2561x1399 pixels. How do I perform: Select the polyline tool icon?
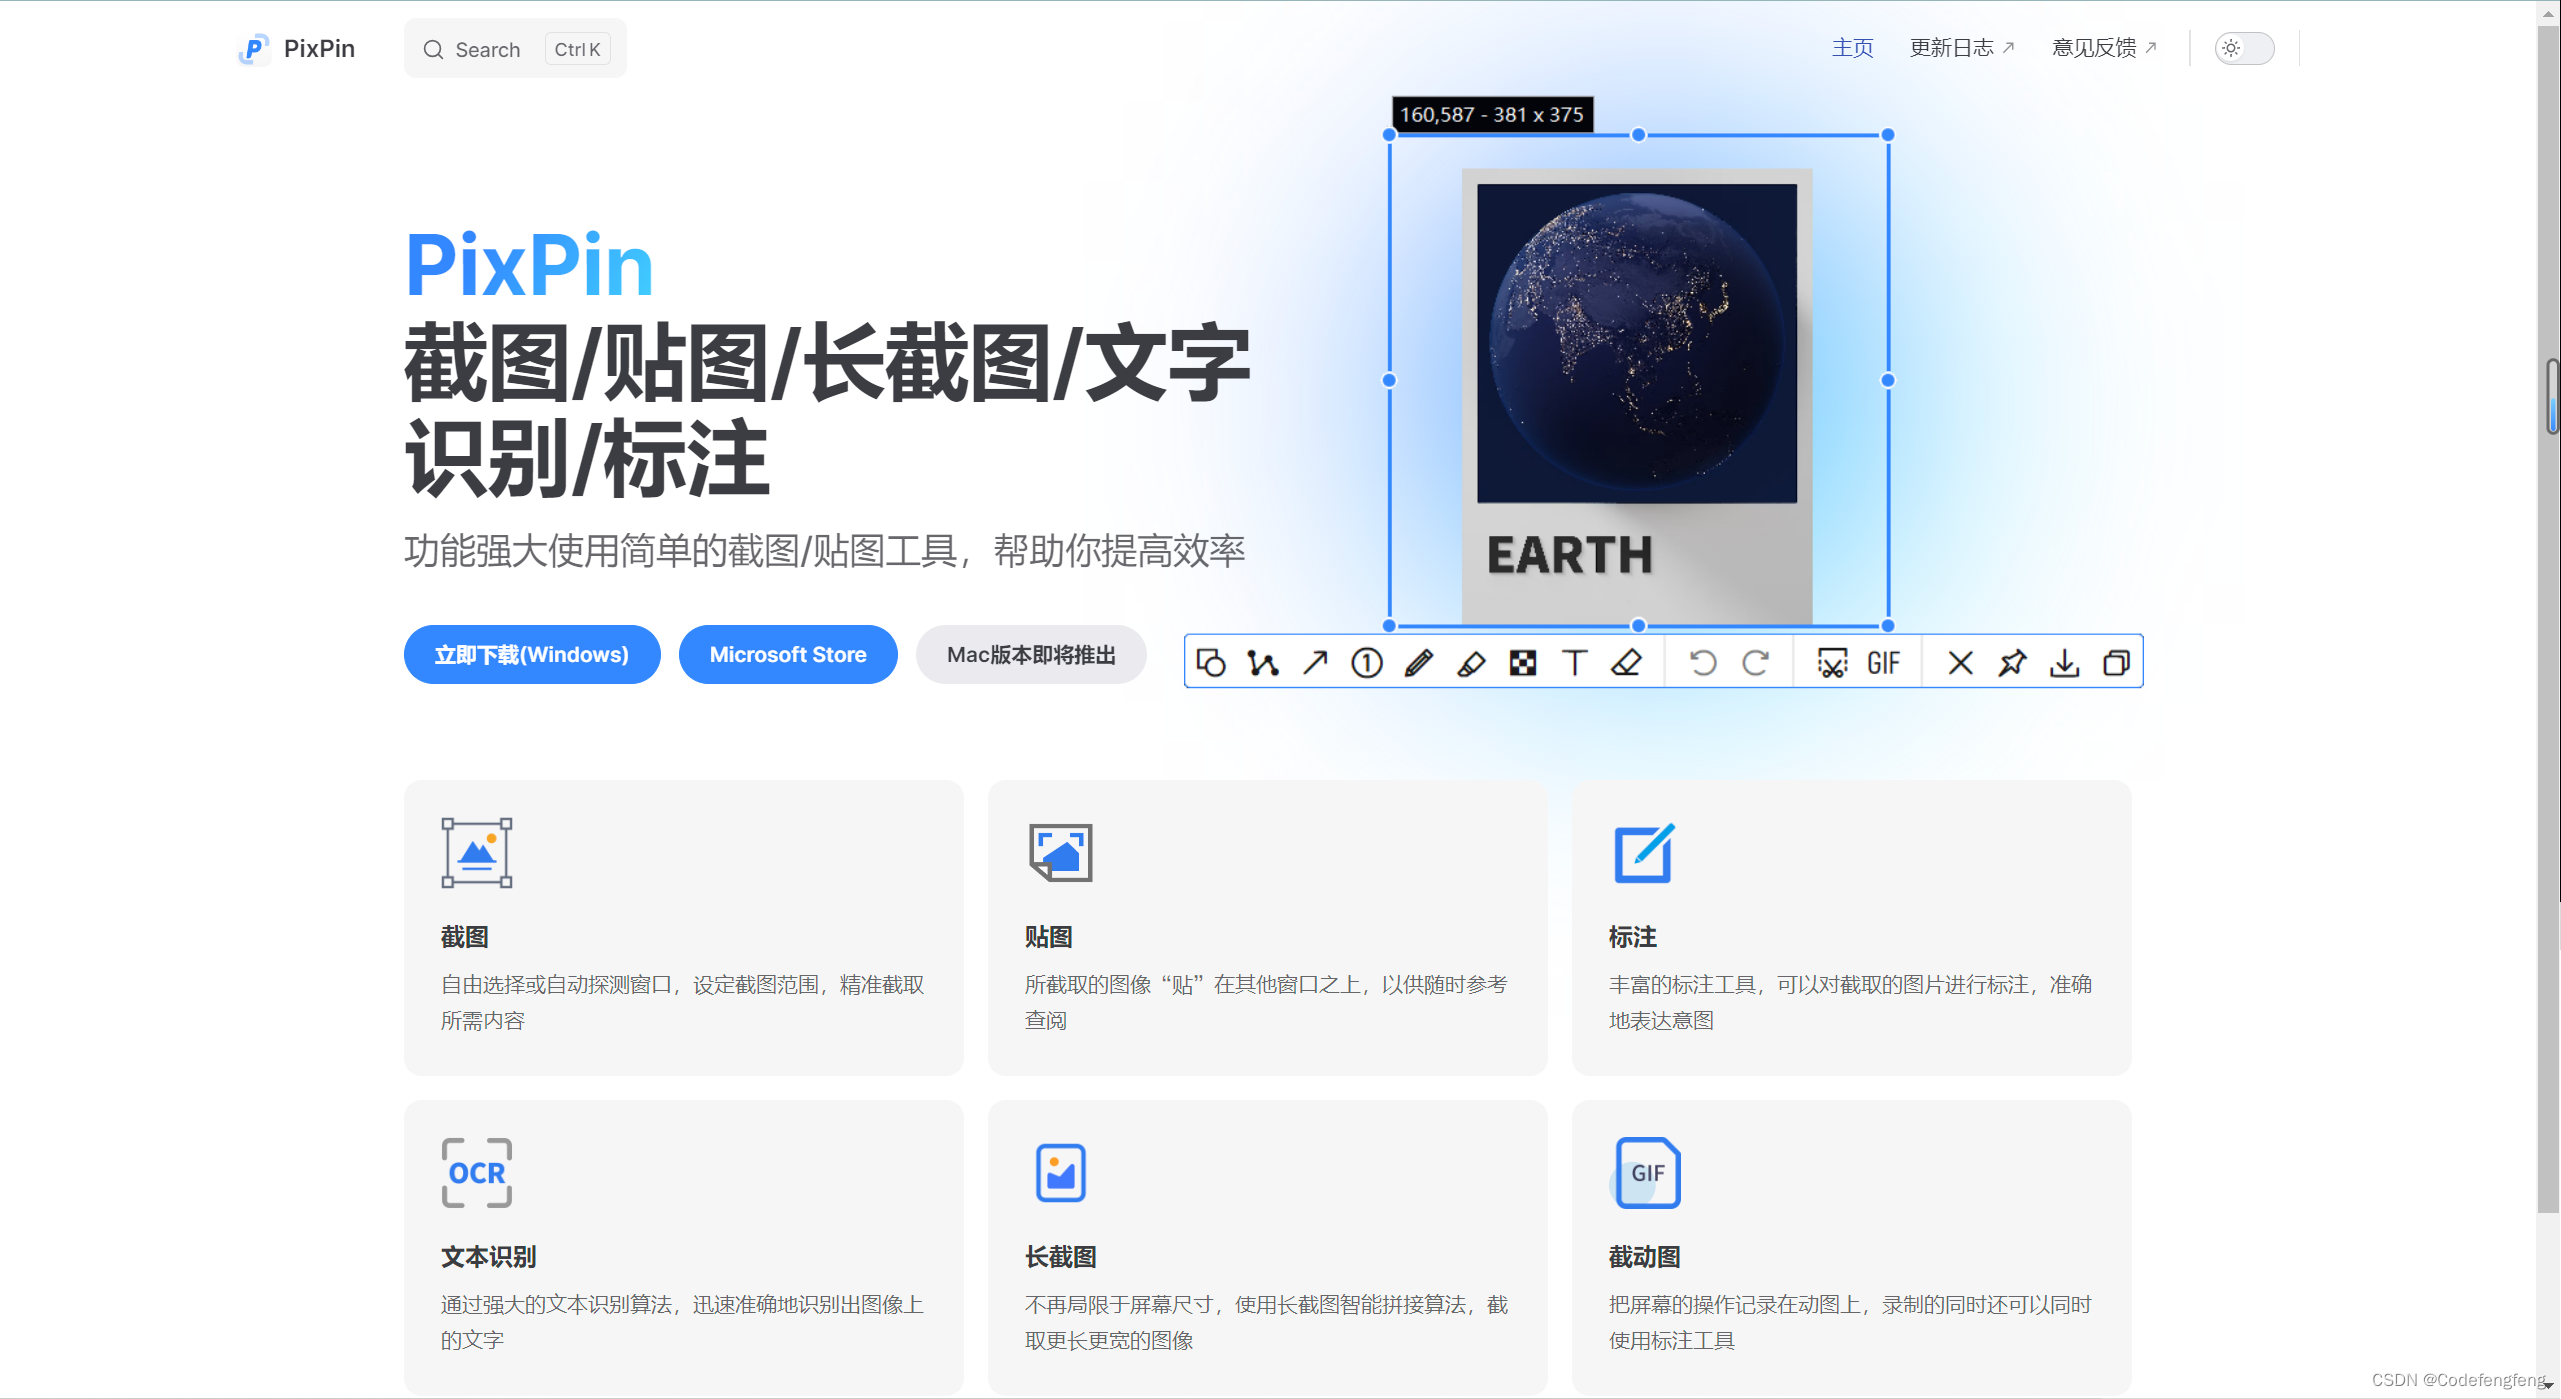tap(1263, 663)
